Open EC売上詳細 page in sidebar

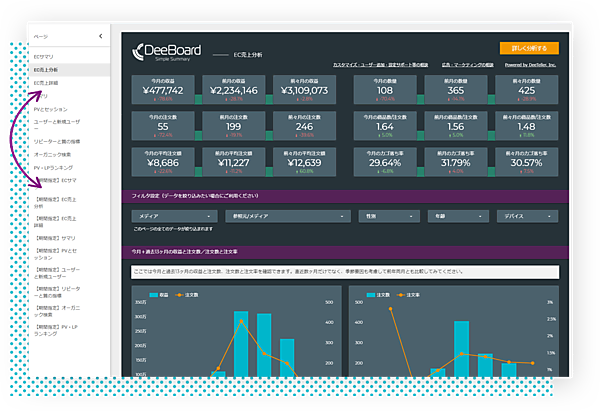[x=49, y=82]
